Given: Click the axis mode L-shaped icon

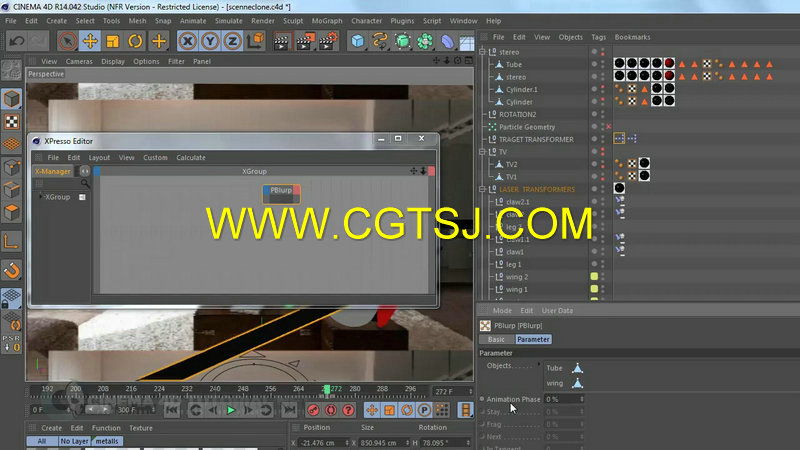Looking at the screenshot, I should click(11, 241).
